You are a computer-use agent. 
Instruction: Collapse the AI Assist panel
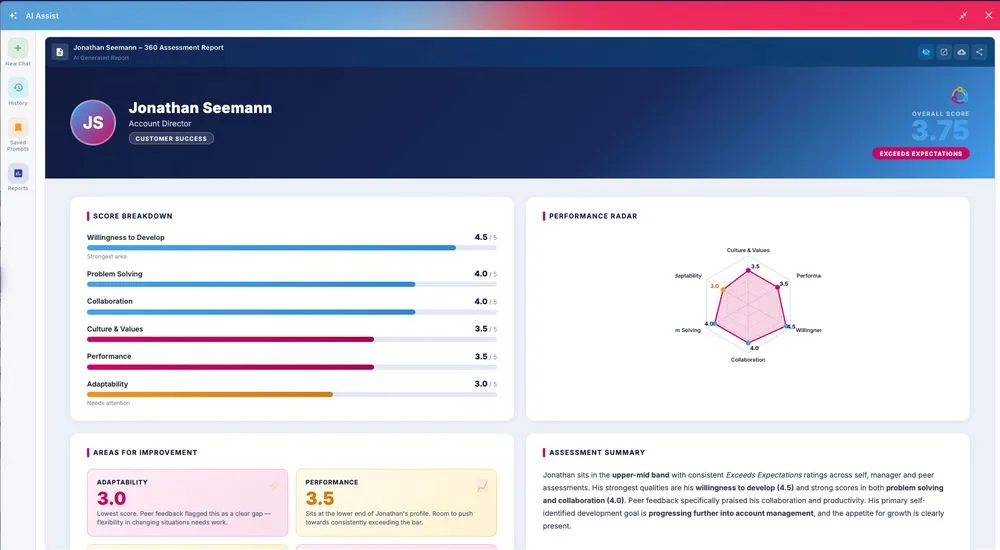coord(963,15)
